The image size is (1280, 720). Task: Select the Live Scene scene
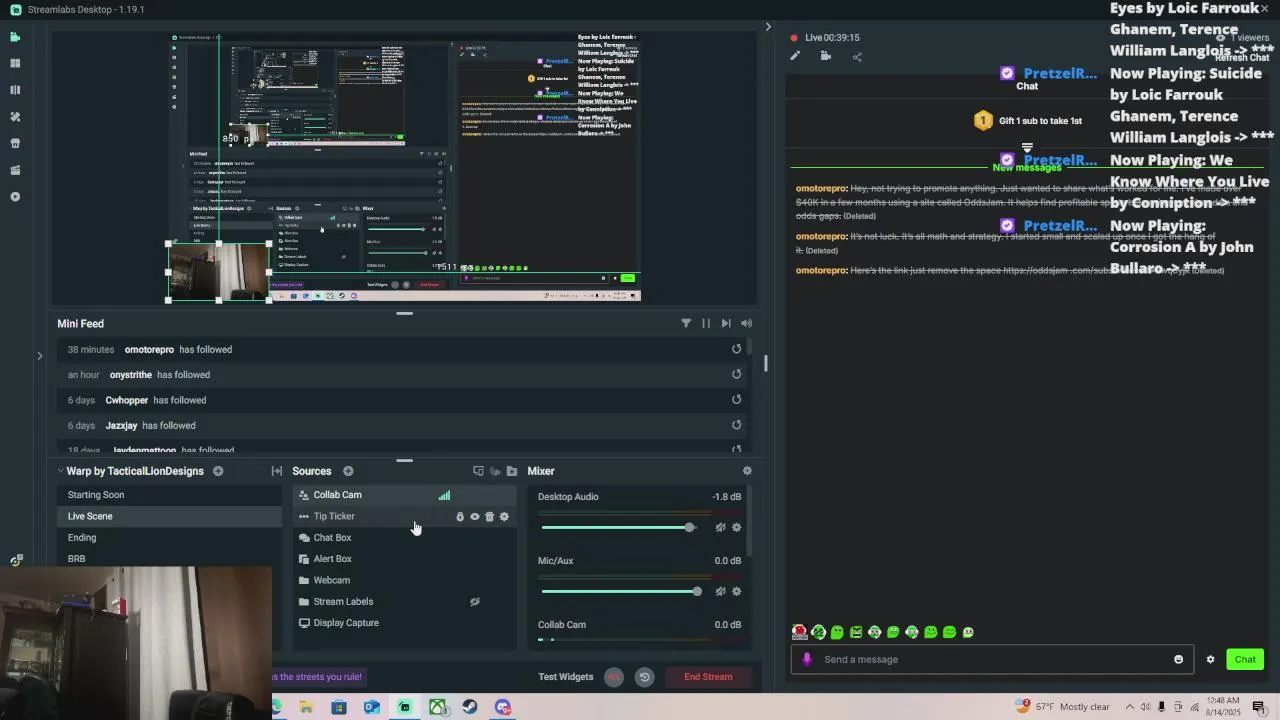click(169, 516)
